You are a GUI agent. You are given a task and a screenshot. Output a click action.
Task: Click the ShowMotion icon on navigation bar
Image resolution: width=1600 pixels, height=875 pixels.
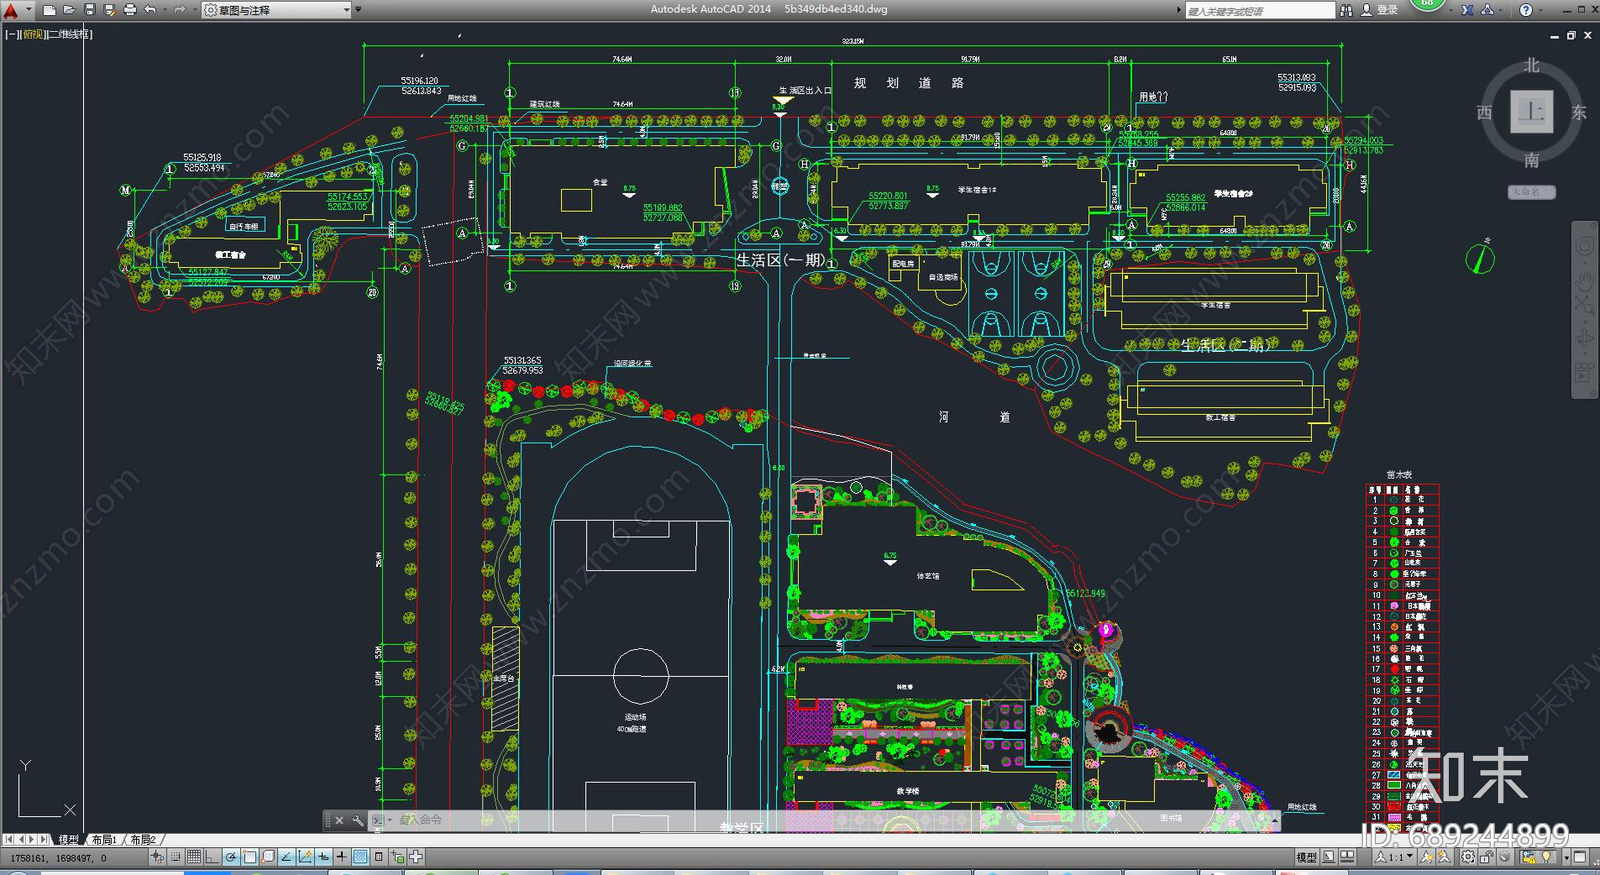point(1584,373)
